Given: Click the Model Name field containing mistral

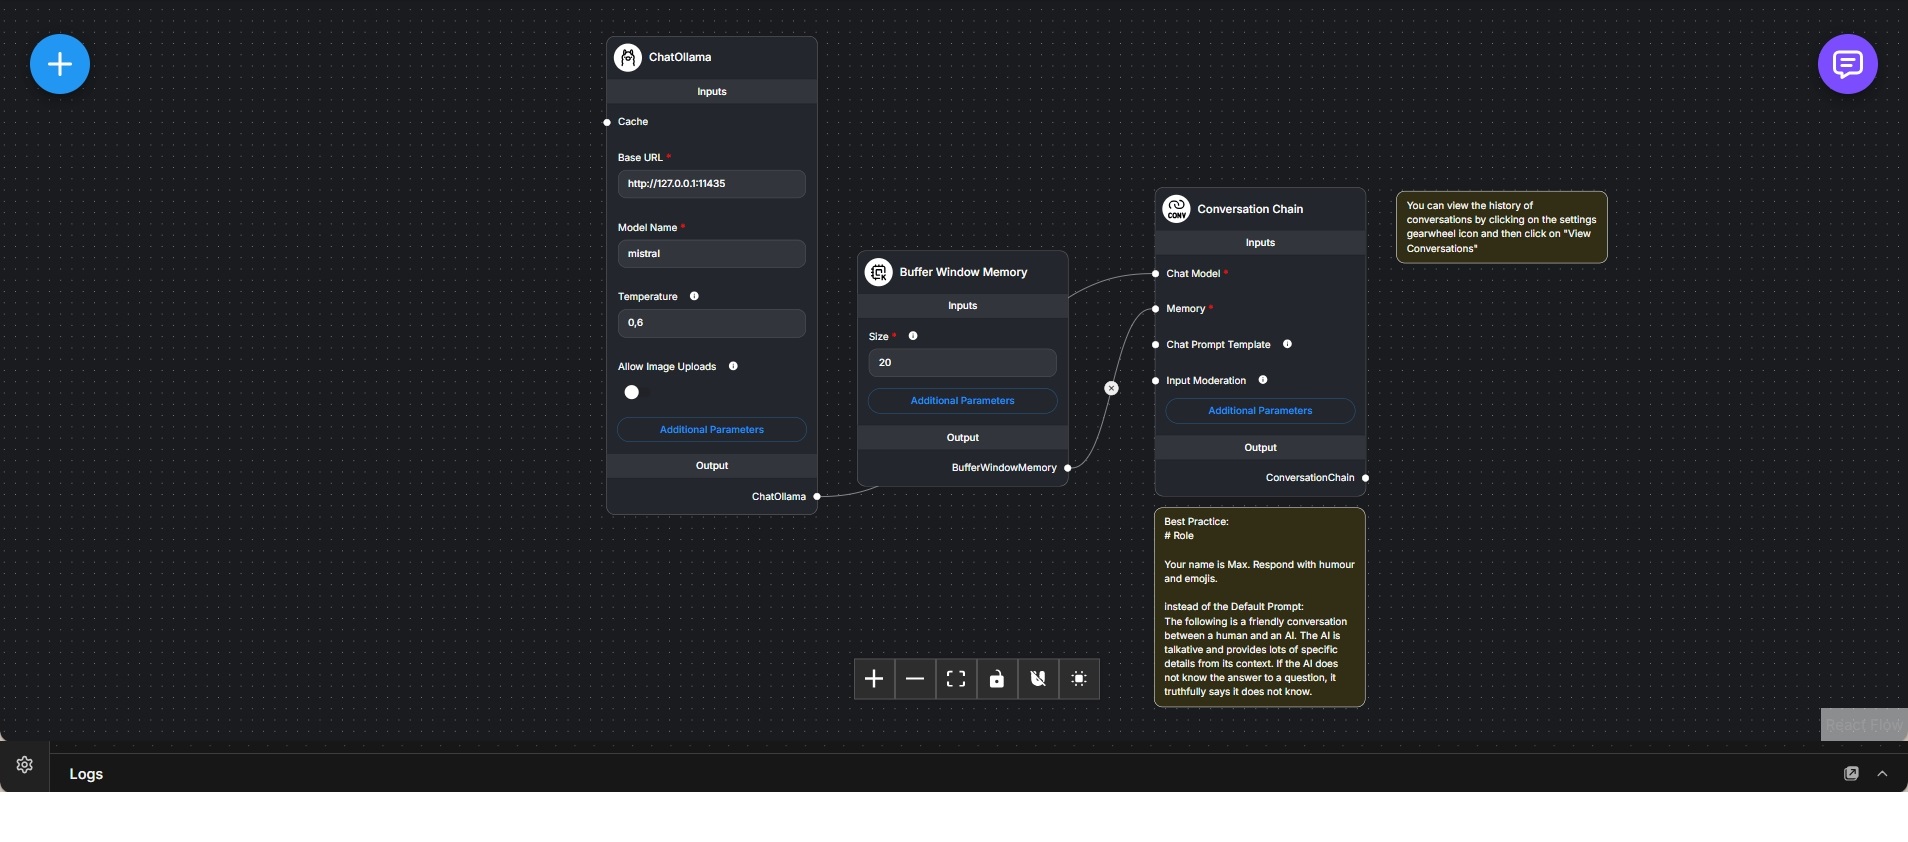Looking at the screenshot, I should [x=711, y=254].
